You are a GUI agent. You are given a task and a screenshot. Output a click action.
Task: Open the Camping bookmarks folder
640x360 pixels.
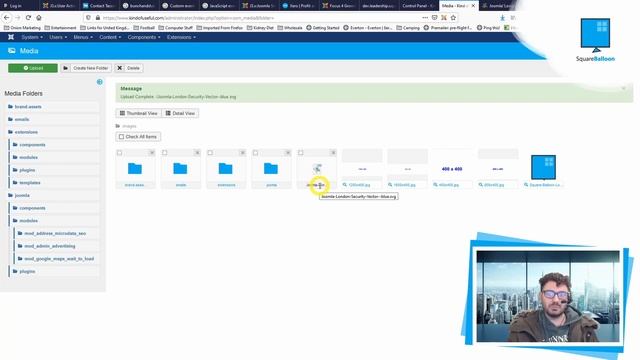(x=408, y=28)
